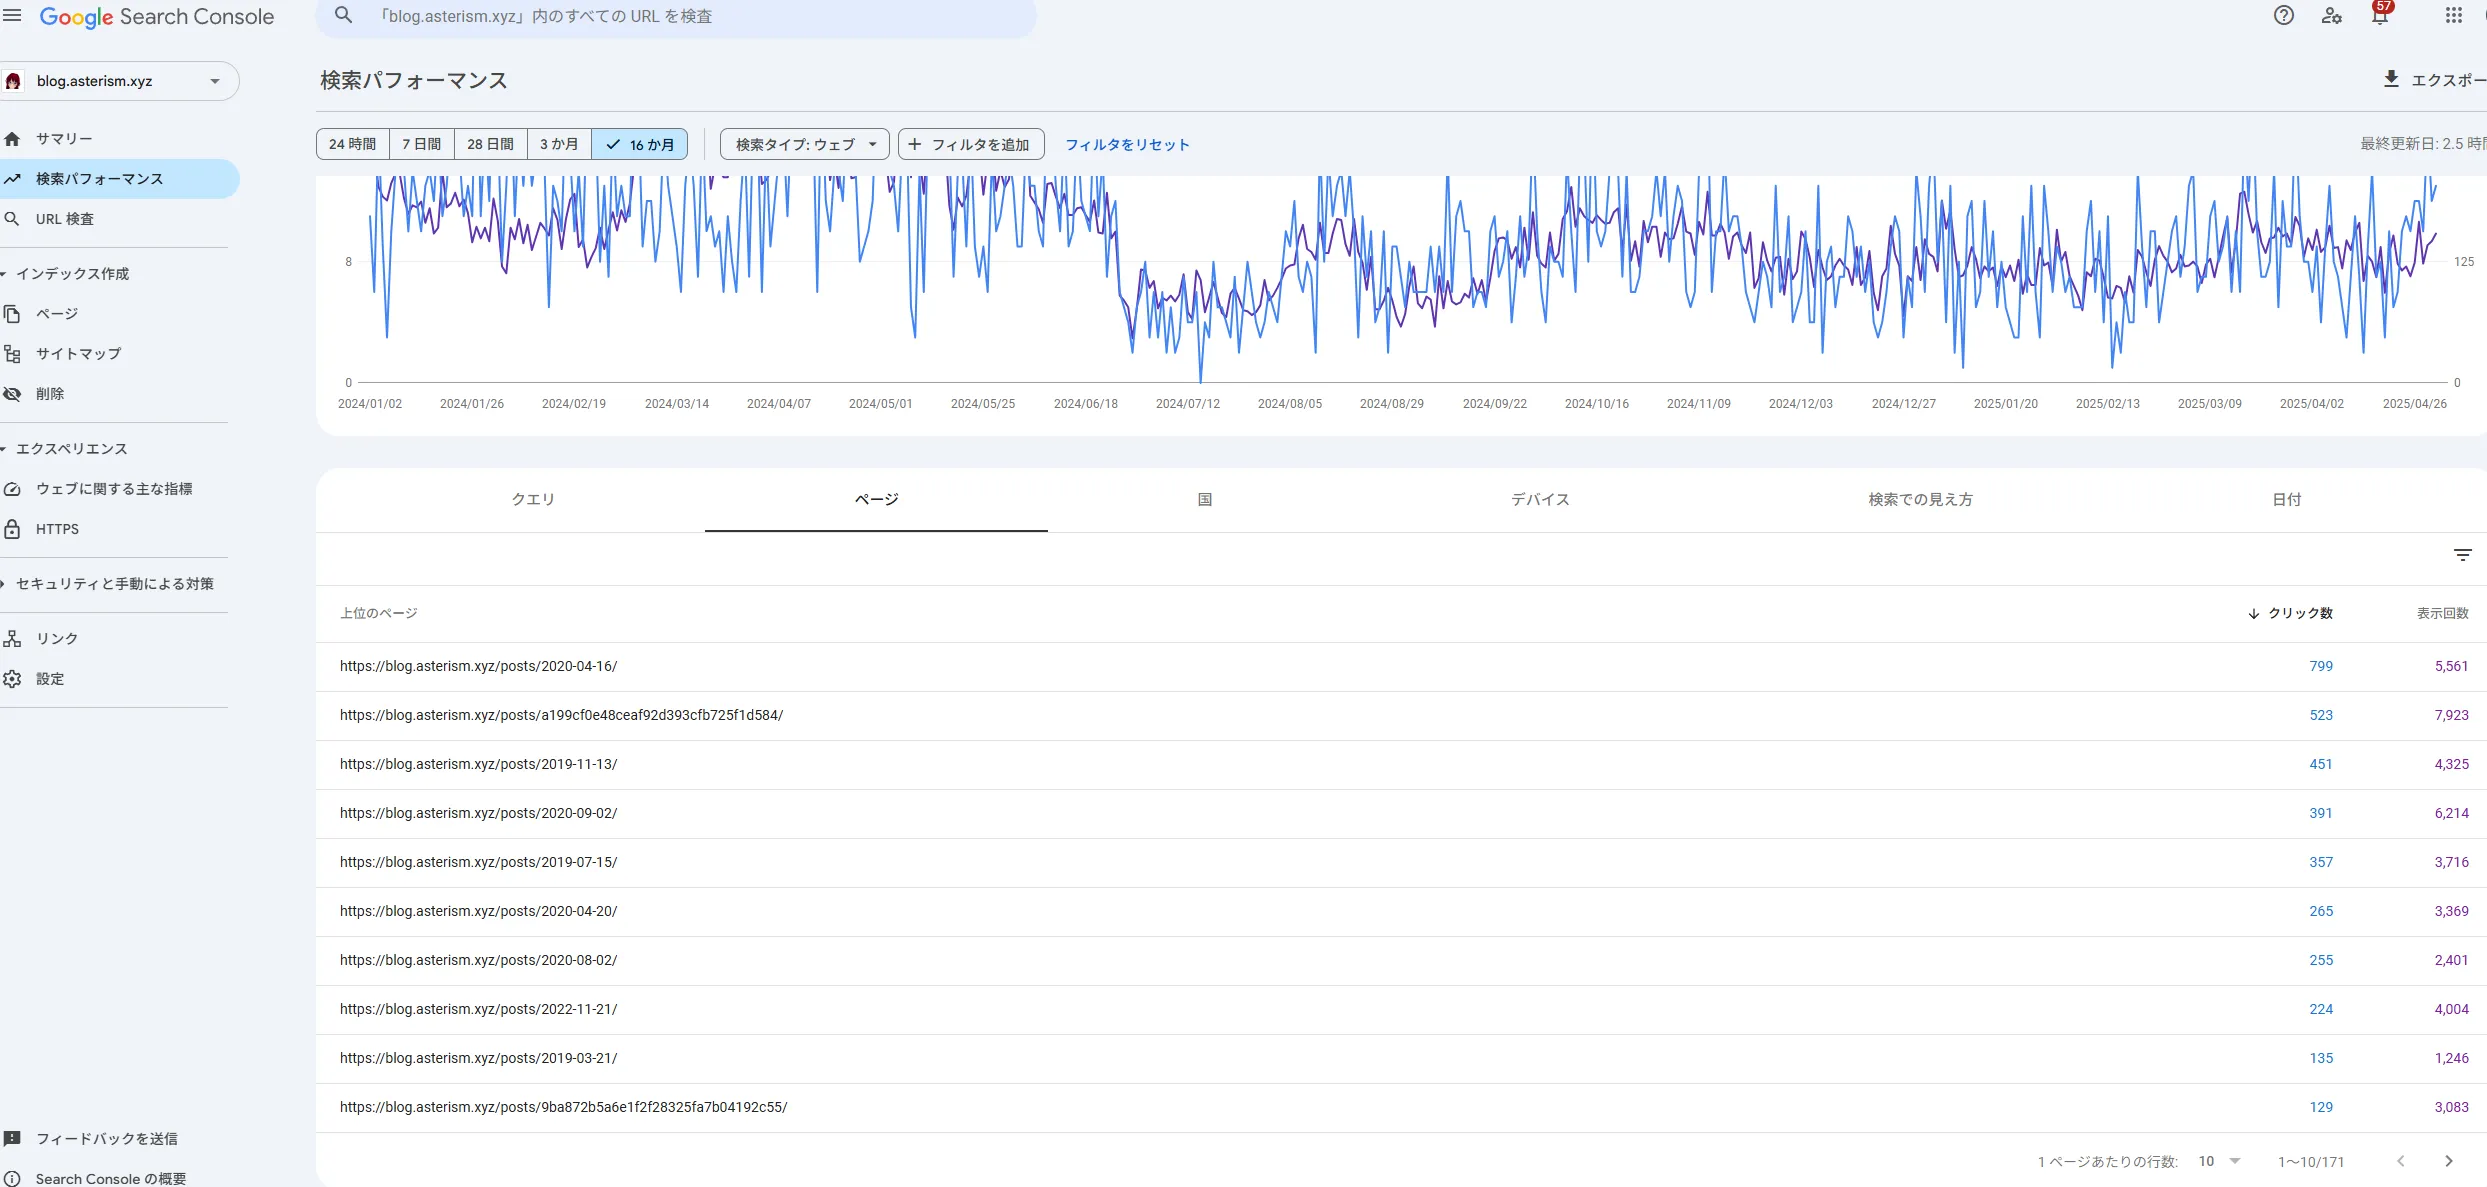Click the フィルタを追加 button
Image resolution: width=2487 pixels, height=1187 pixels.
(971, 144)
